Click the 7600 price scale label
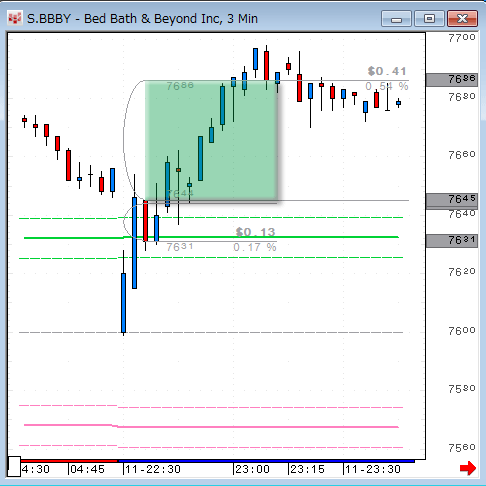This screenshot has height=486, width=486. [x=462, y=331]
